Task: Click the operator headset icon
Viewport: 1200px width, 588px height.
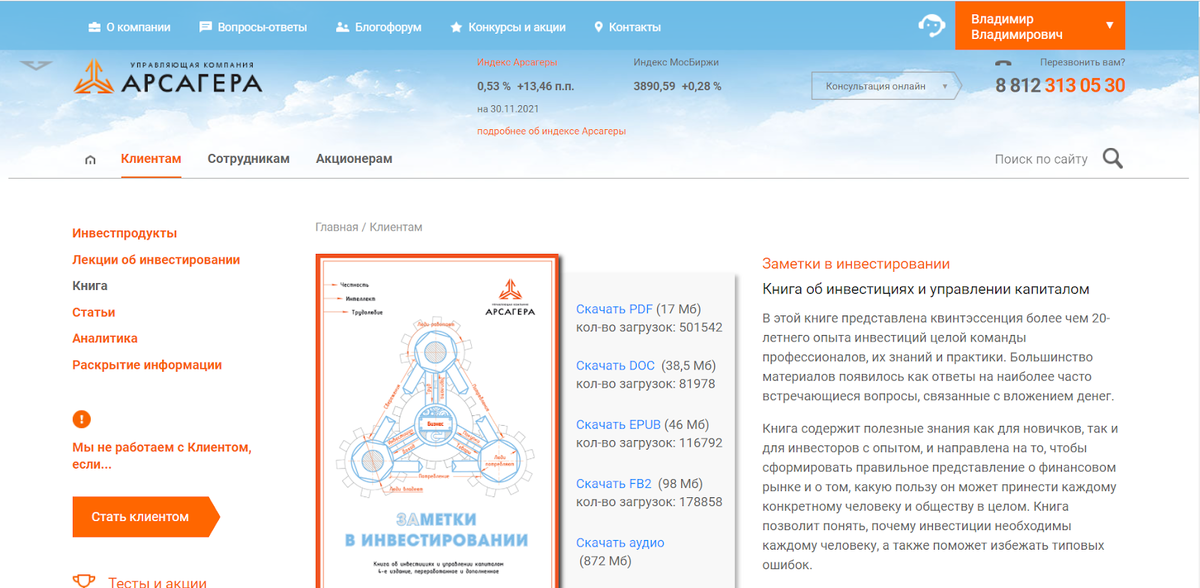Action: (932, 25)
